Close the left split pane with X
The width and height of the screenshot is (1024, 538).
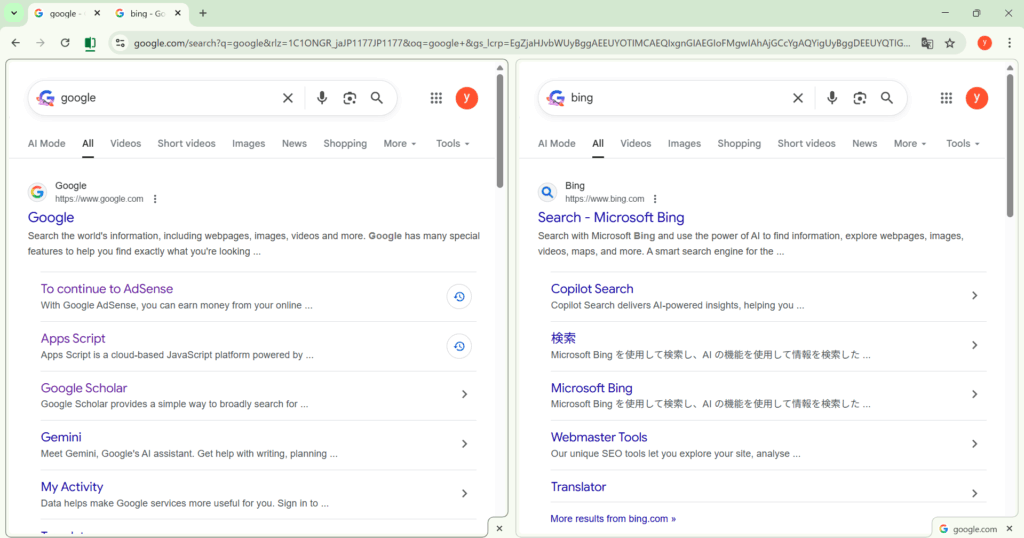click(500, 529)
